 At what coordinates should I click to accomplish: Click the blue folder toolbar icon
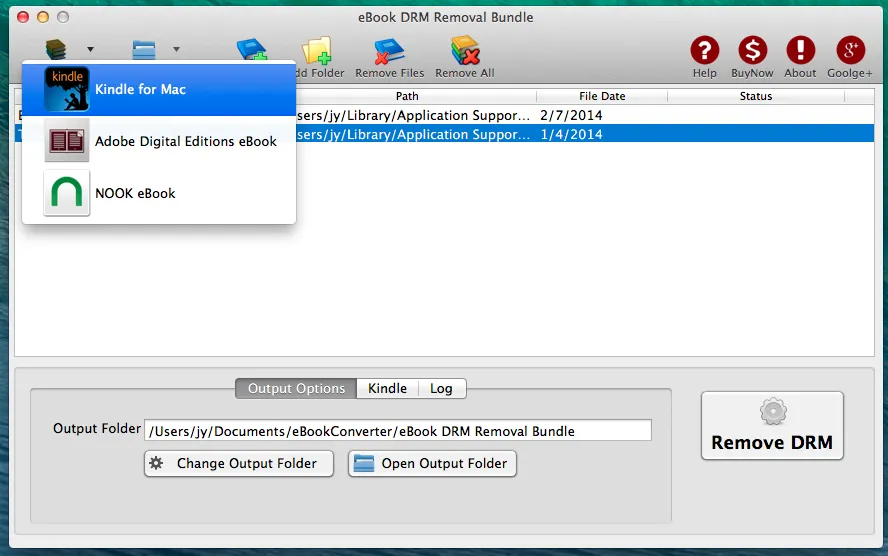(x=144, y=49)
